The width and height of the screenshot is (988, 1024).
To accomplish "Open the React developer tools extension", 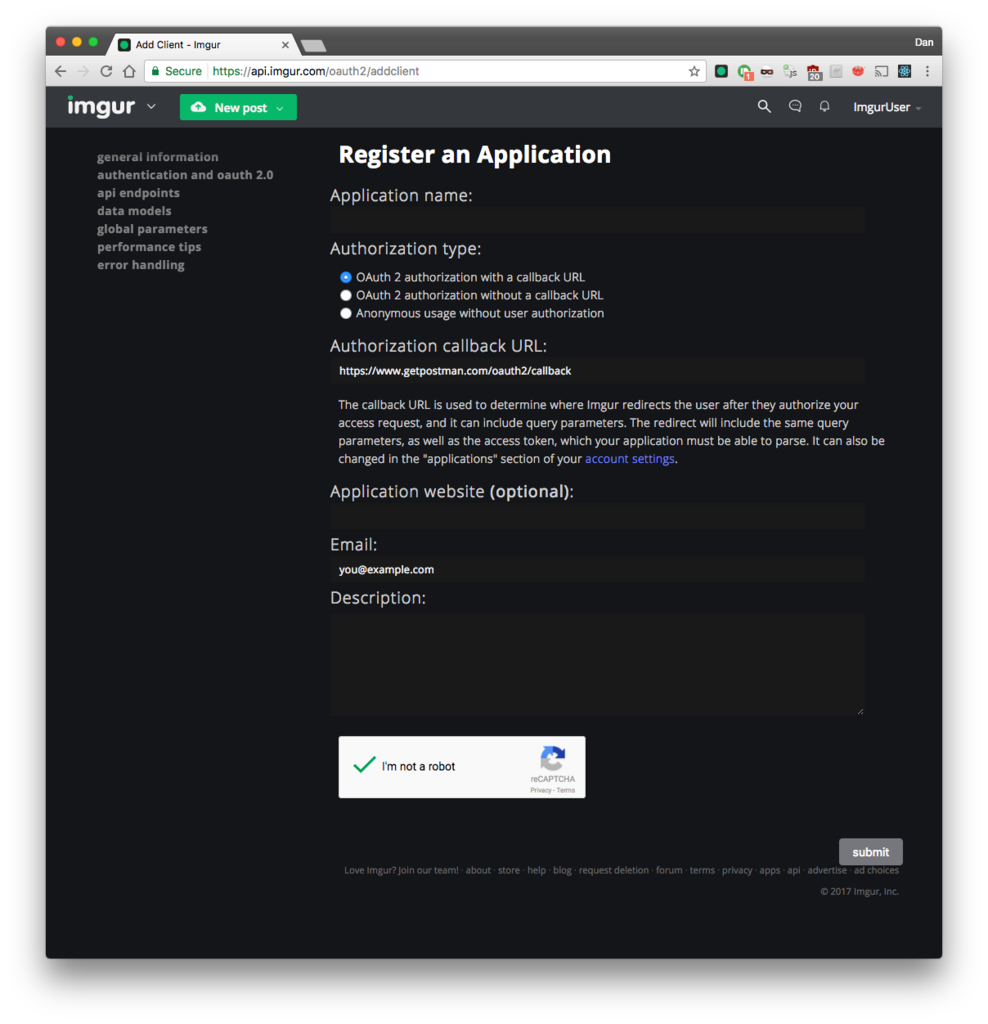I will [x=904, y=71].
